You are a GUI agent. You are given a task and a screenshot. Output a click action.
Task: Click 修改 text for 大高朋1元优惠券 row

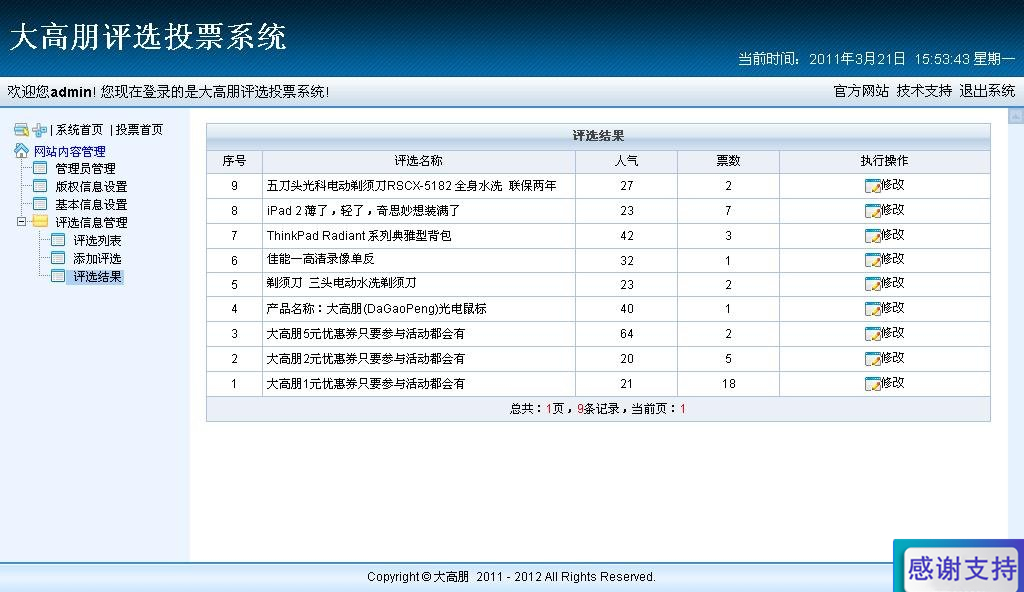tap(893, 382)
